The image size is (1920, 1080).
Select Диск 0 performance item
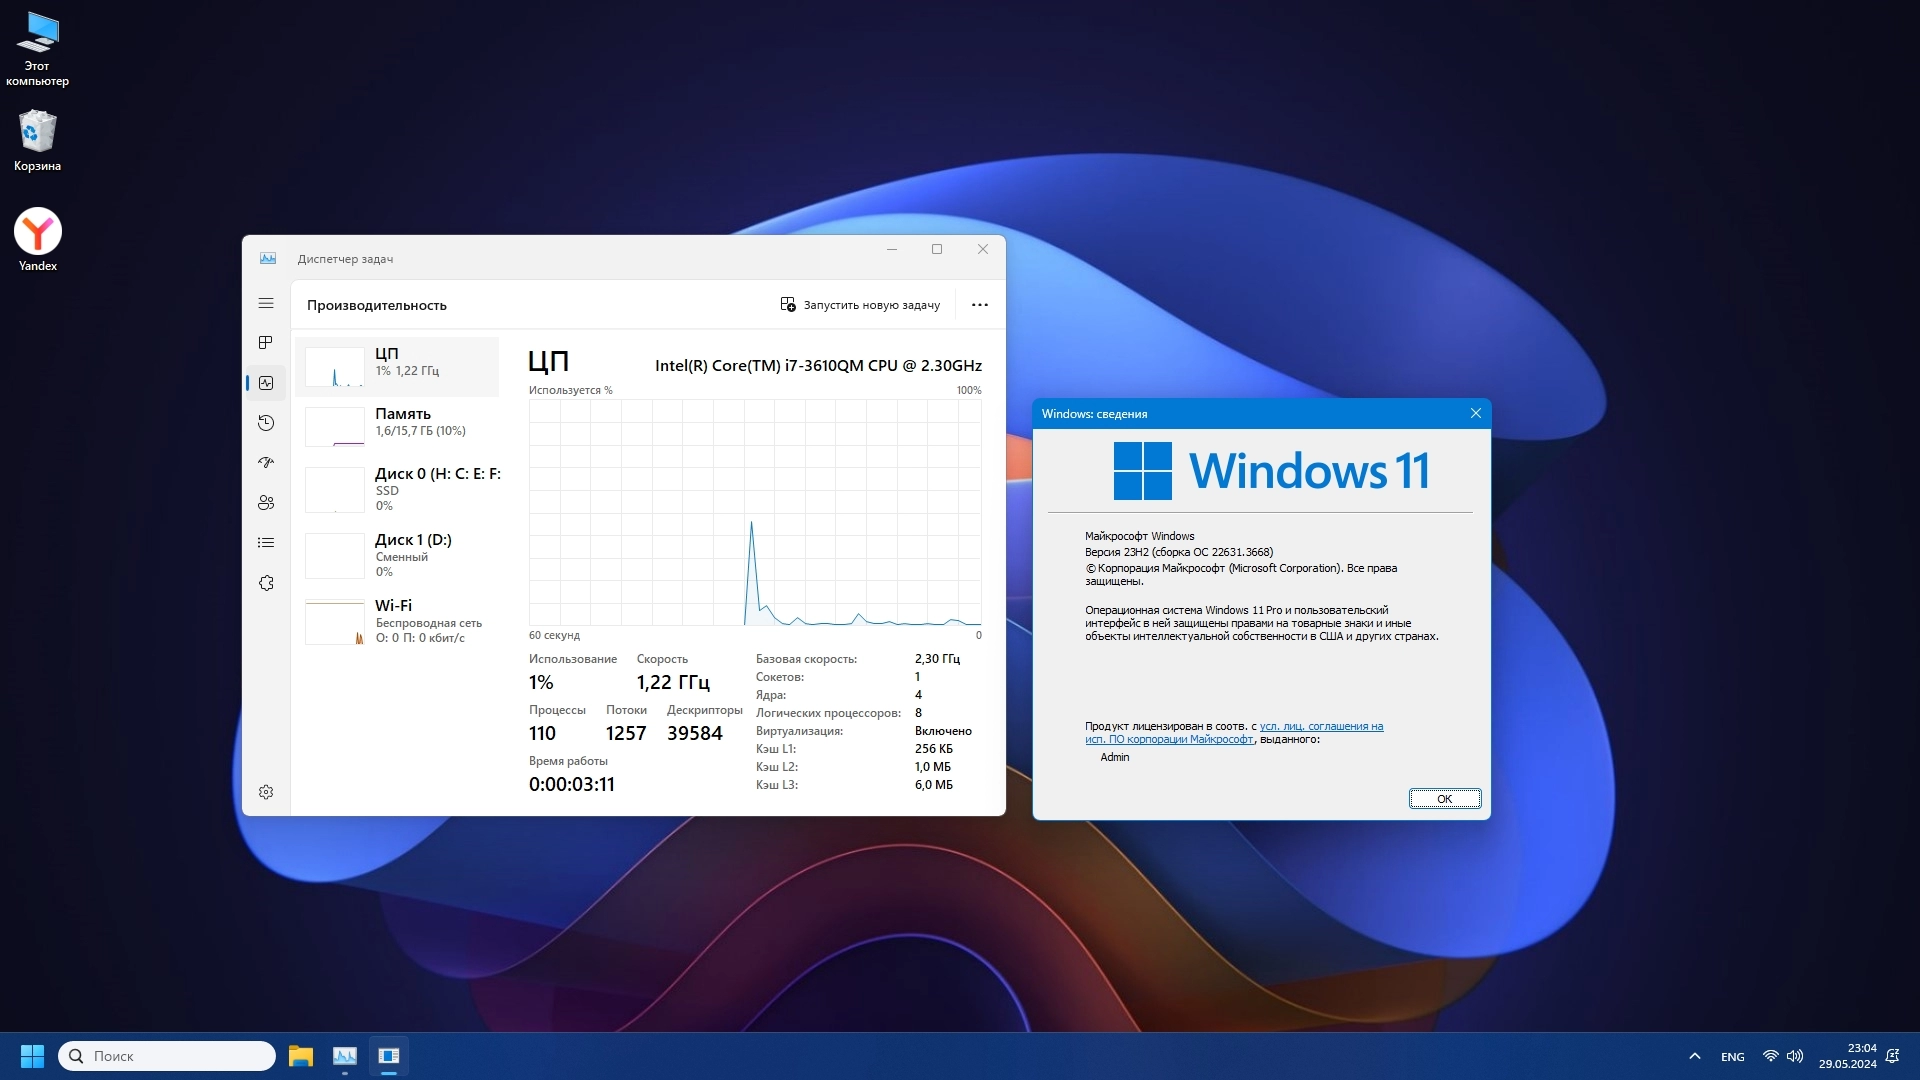pyautogui.click(x=400, y=489)
